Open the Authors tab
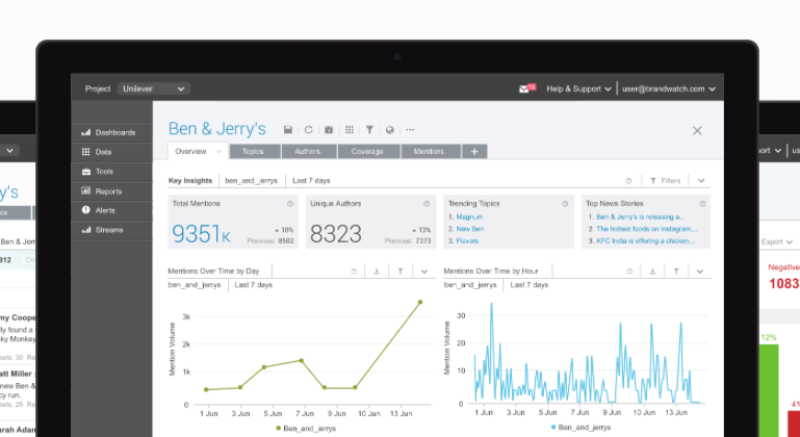This screenshot has width=800, height=437. coord(308,151)
